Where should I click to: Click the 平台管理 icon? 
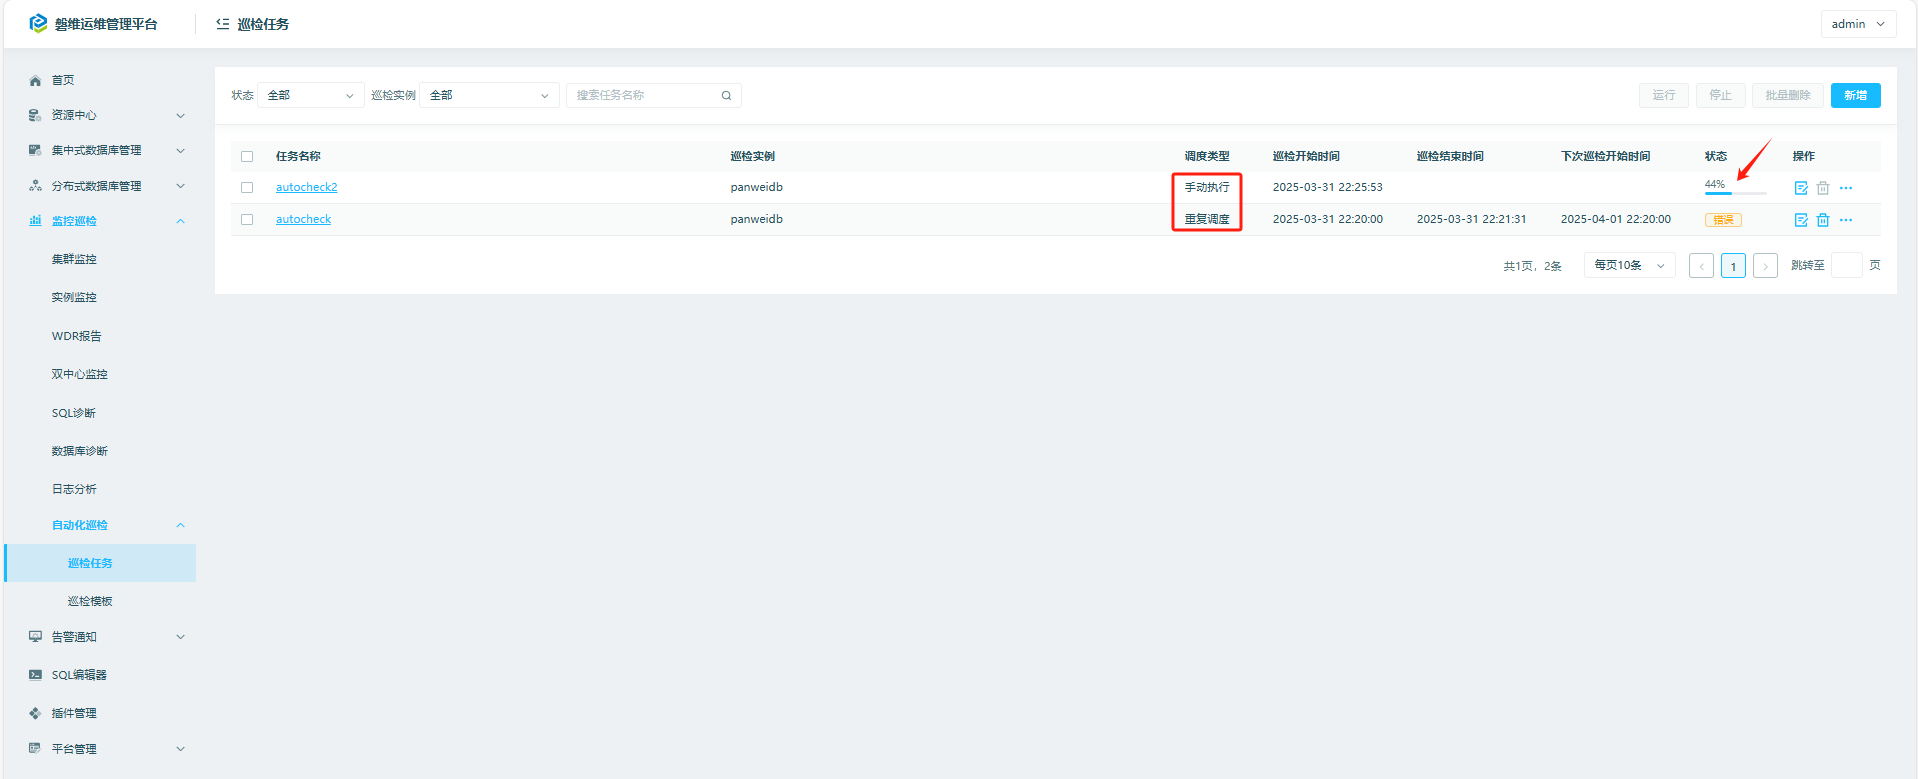tap(35, 748)
